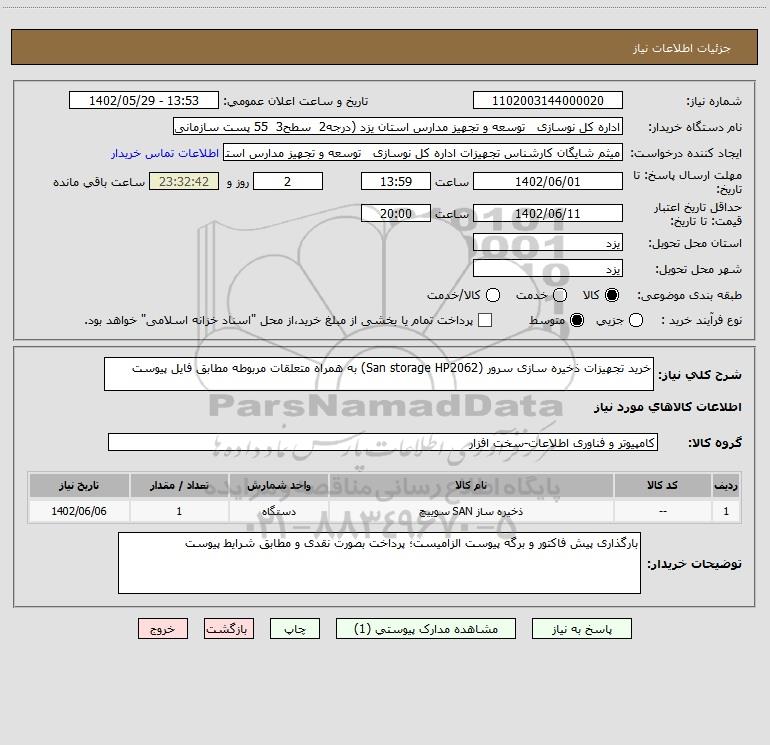770x745 pixels.
Task: Click the تعداد / مقدار column header
Action: [x=179, y=485]
